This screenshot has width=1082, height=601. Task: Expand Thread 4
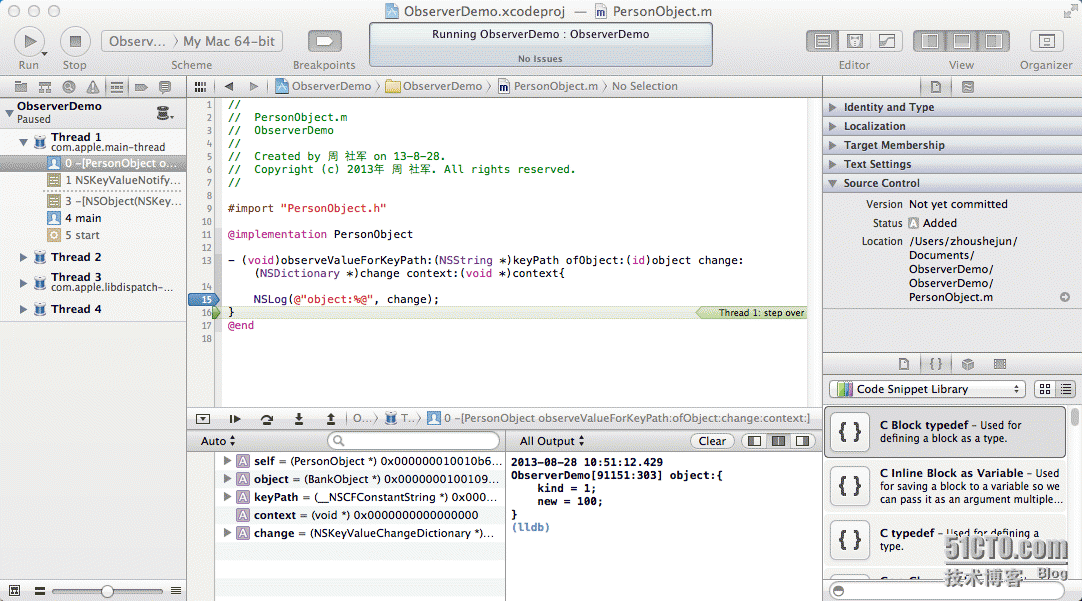coord(23,309)
